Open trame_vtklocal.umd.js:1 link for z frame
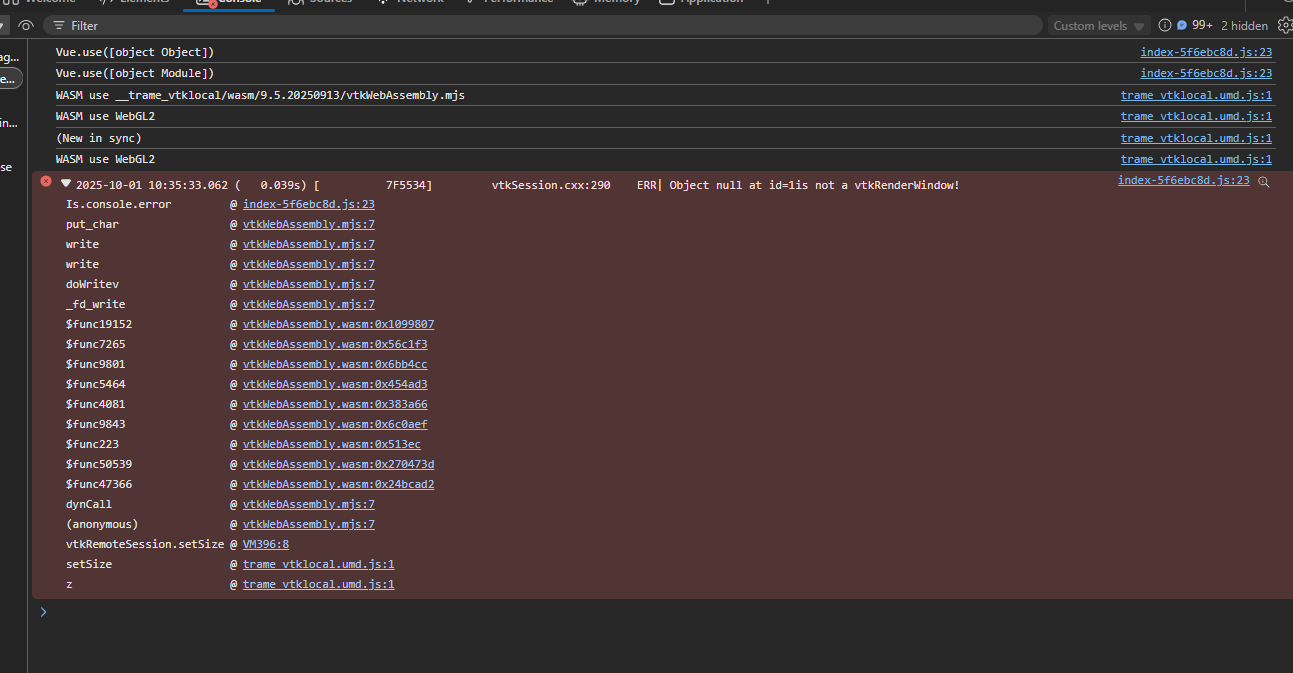Screen dimensions: 1293x673 click(x=318, y=584)
